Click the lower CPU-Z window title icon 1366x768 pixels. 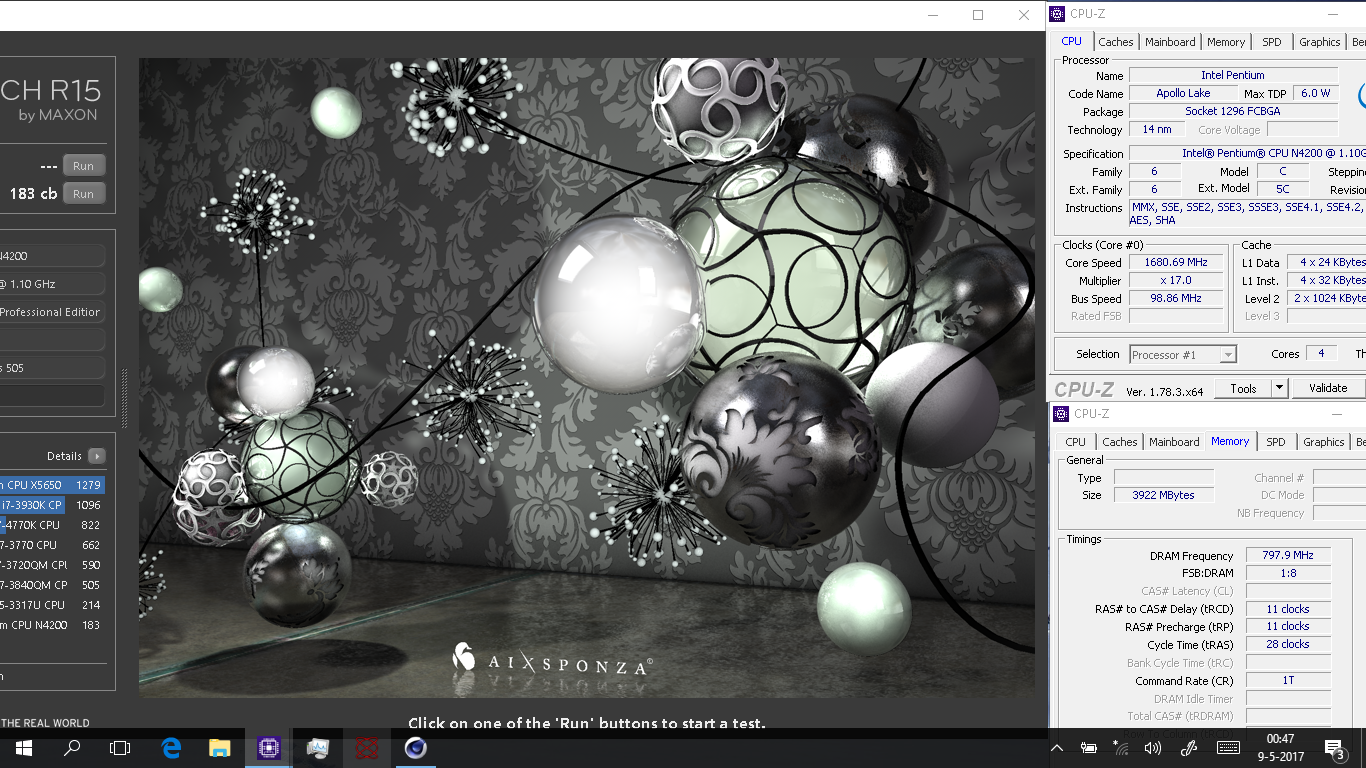click(x=1061, y=414)
